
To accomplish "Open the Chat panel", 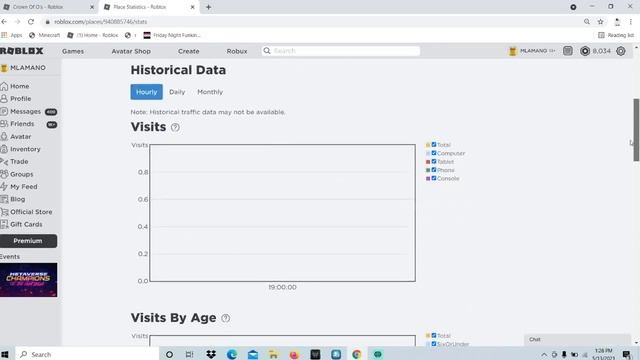I will pos(577,340).
